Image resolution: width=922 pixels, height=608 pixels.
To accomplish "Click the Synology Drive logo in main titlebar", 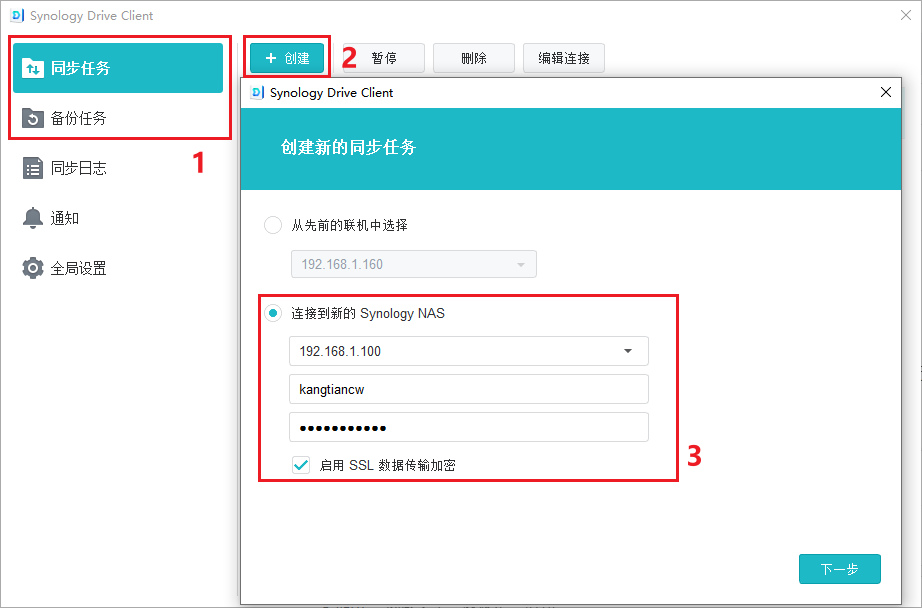I will click(x=16, y=16).
